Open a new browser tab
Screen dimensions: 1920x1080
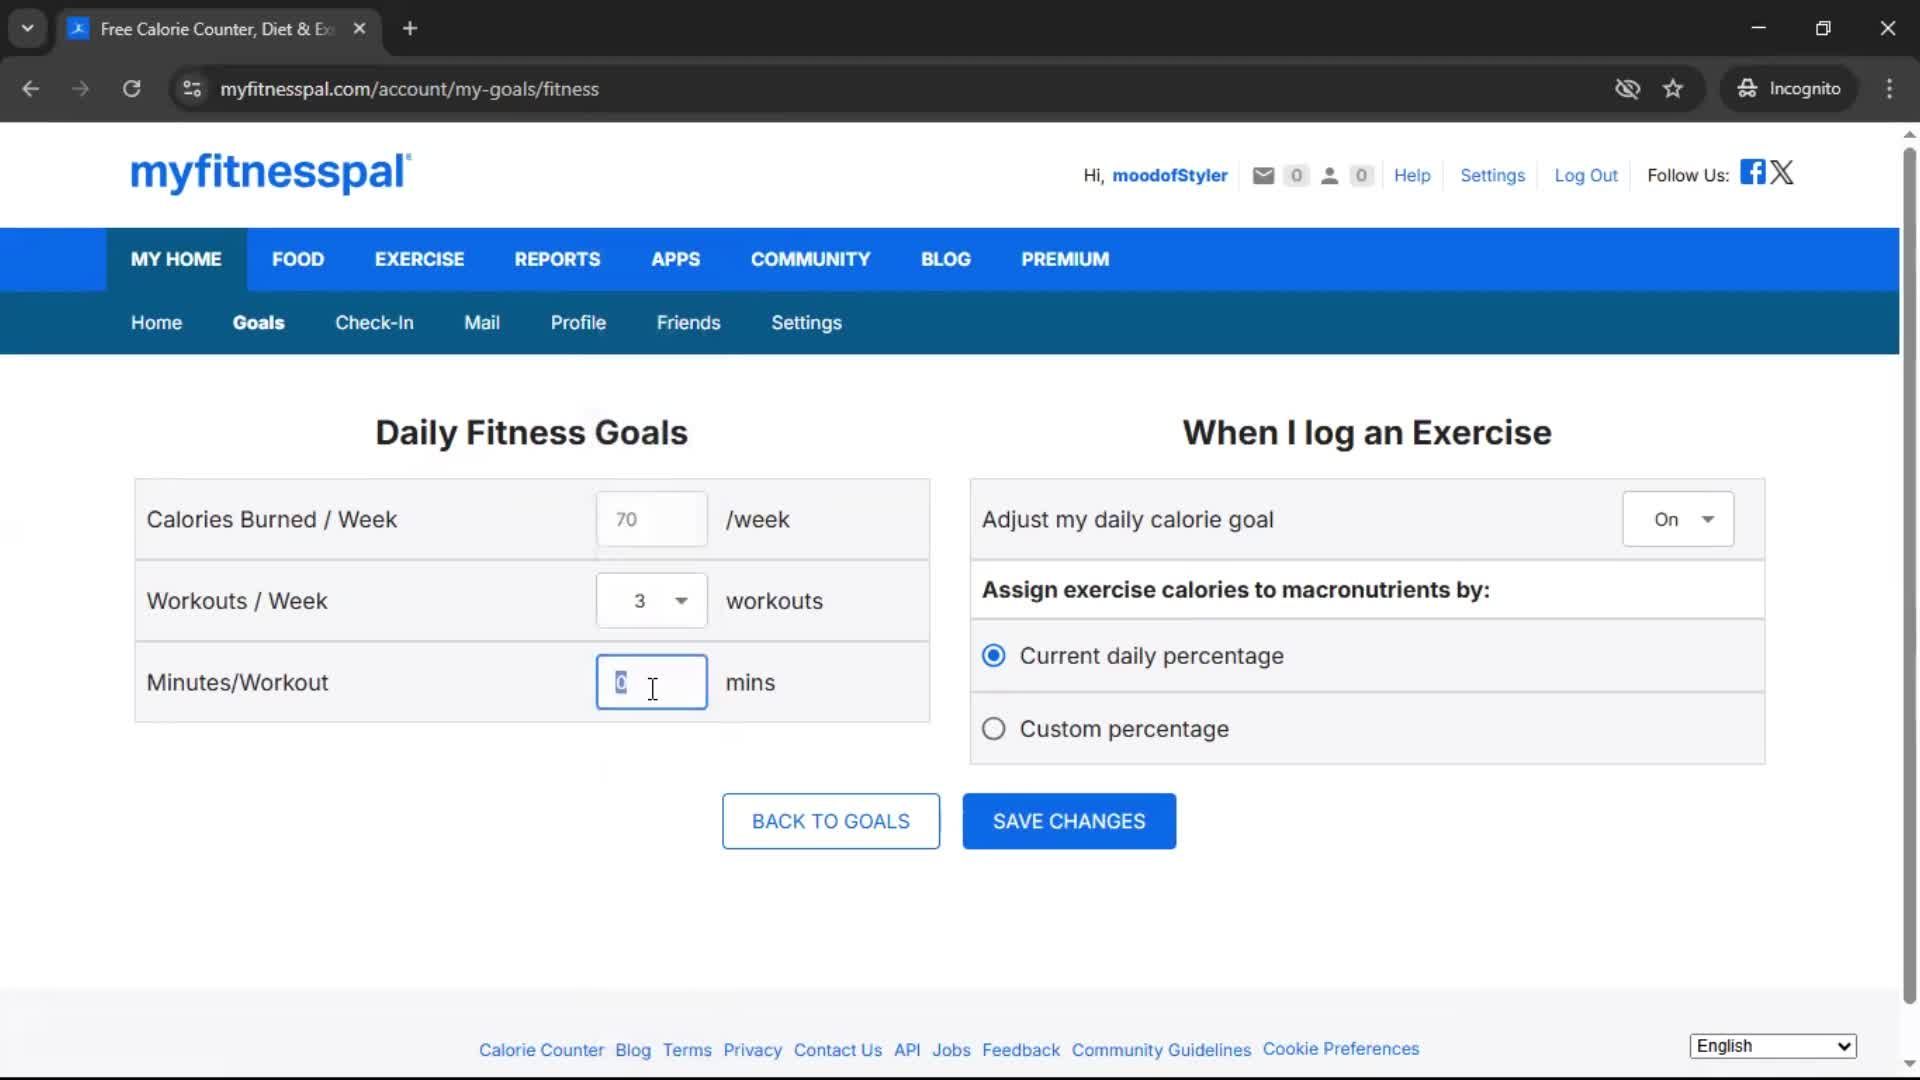(410, 29)
